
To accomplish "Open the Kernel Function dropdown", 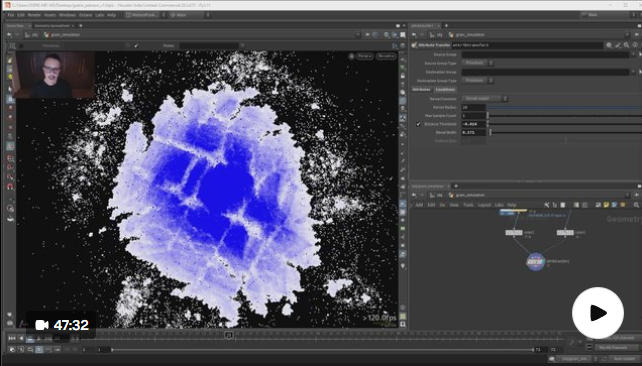I will [485, 99].
